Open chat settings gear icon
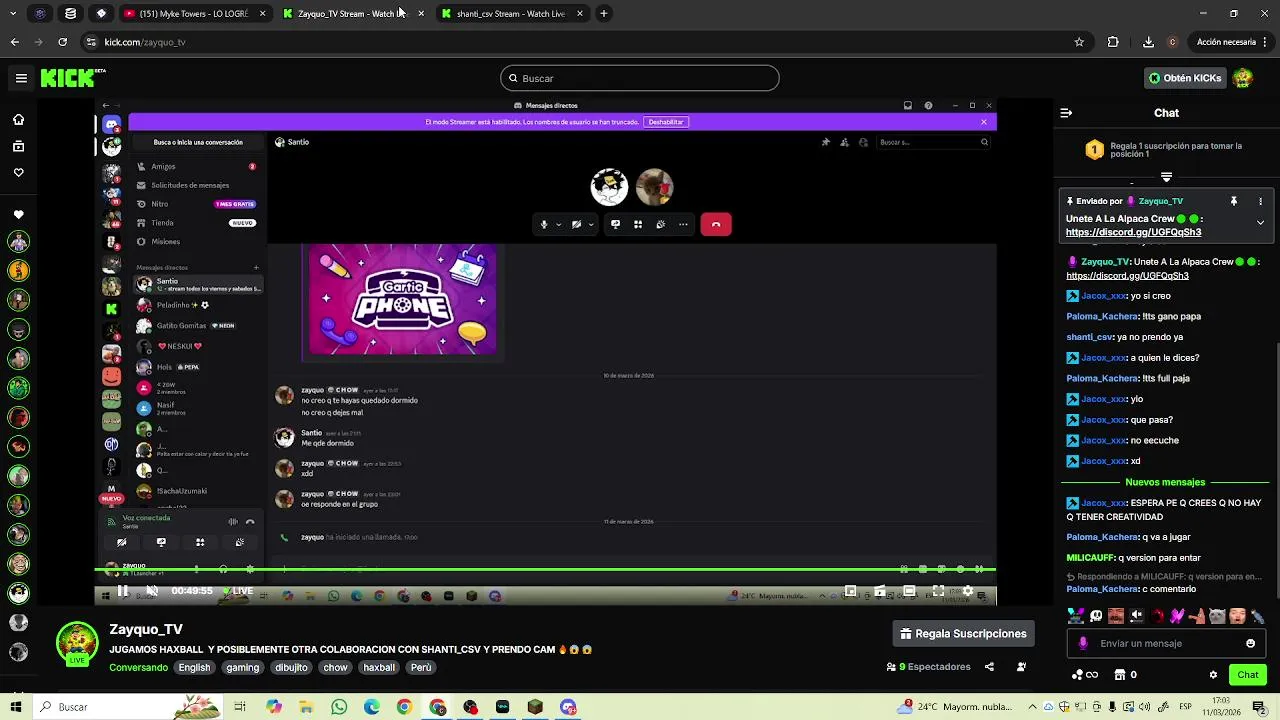The image size is (1280, 720). (x=1213, y=675)
